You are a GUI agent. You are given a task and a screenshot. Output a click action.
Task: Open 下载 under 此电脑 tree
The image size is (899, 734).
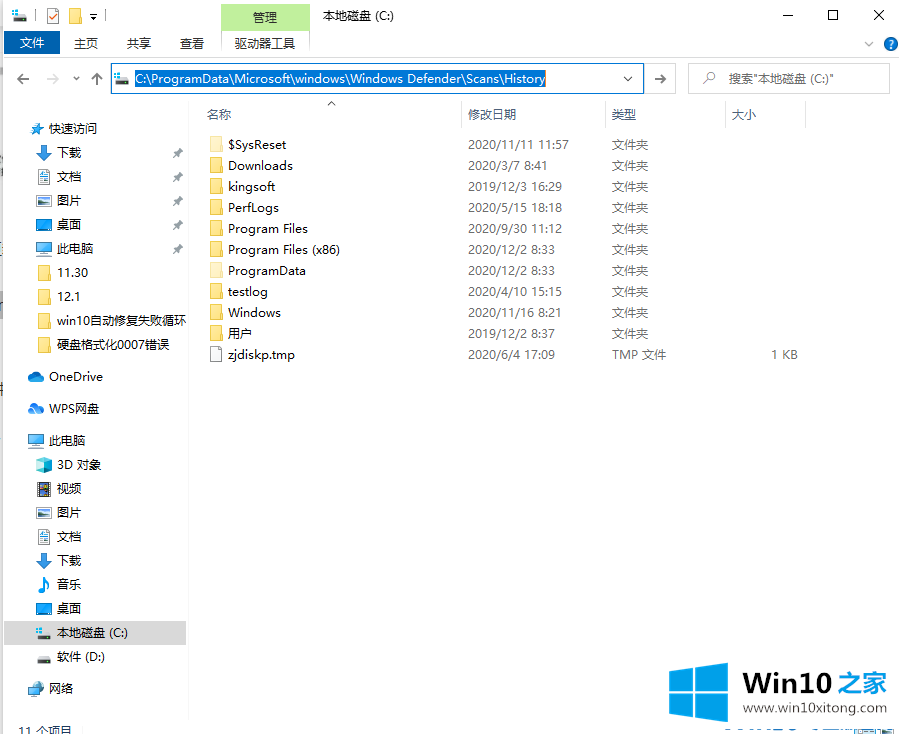click(69, 561)
